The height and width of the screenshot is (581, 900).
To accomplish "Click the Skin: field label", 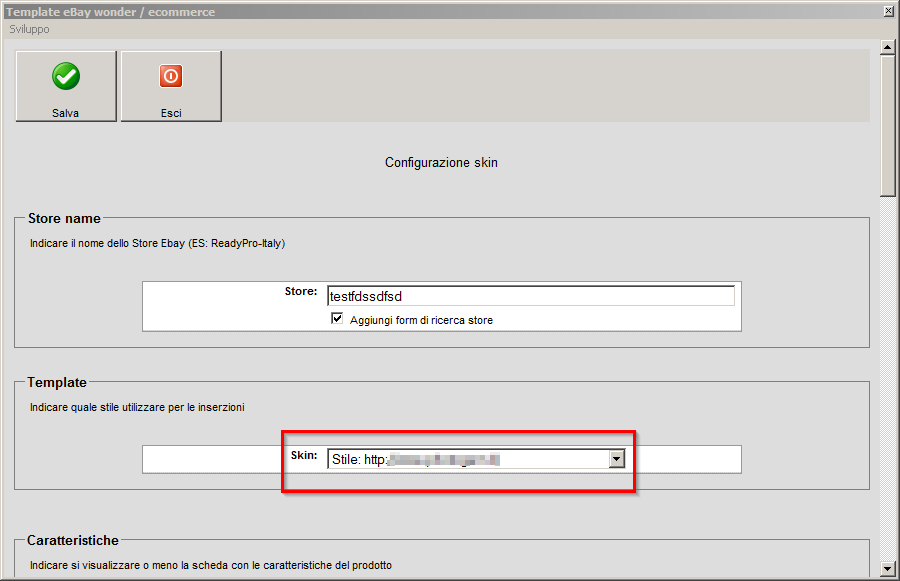I will (304, 455).
